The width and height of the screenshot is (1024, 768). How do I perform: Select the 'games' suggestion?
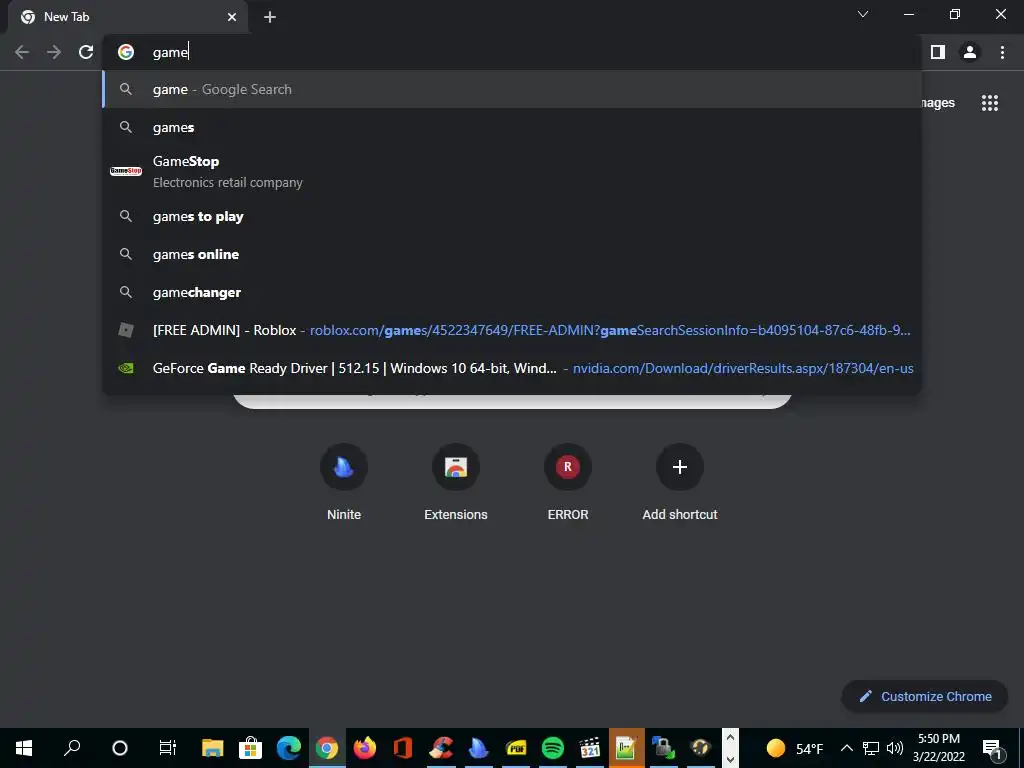click(513, 127)
